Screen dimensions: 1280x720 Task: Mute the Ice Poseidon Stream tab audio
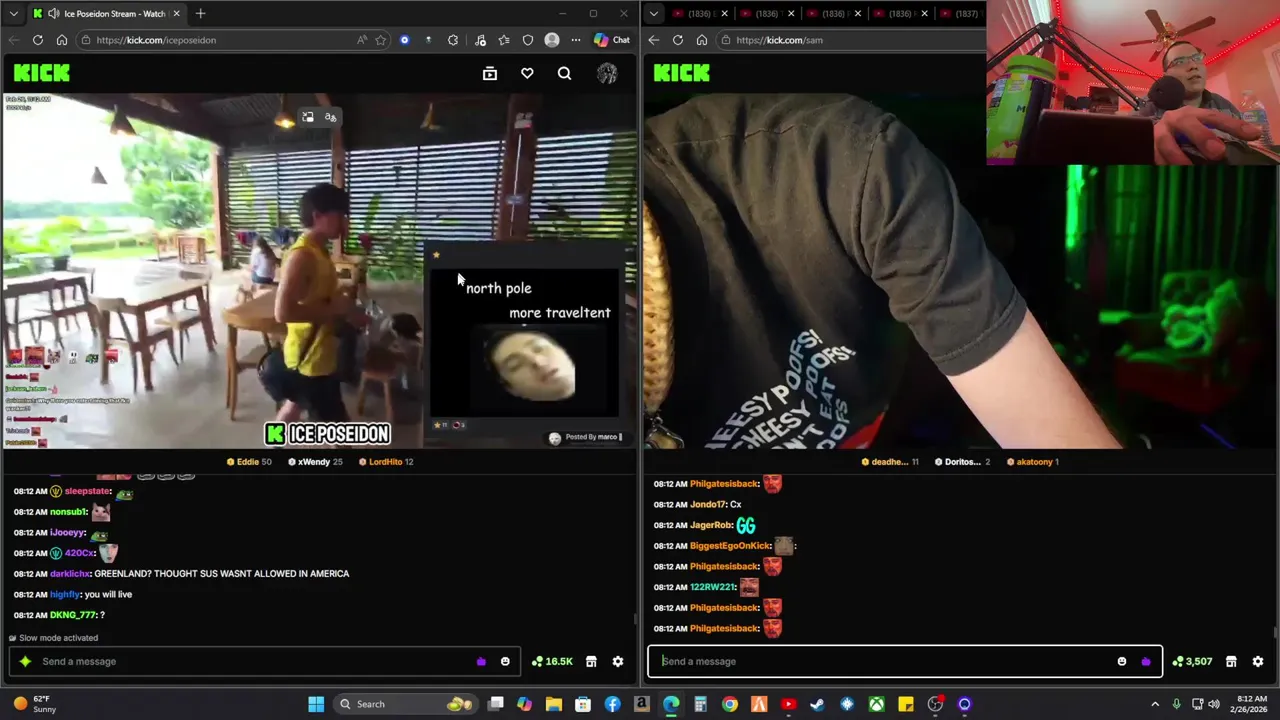tap(53, 14)
